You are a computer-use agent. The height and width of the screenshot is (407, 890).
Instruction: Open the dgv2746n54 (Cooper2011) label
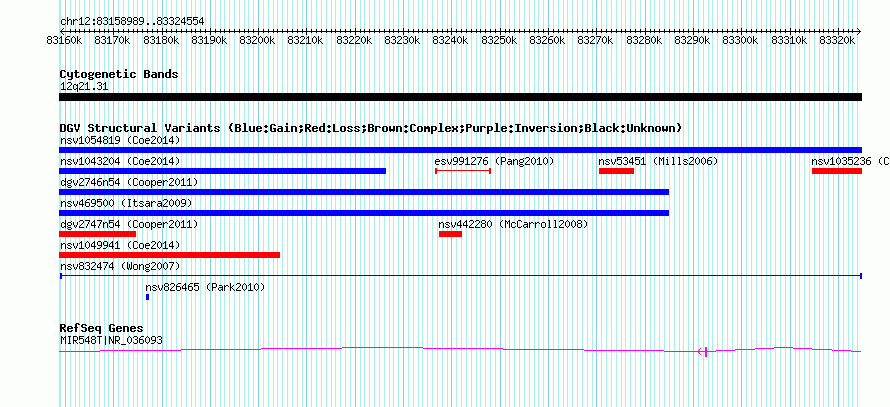tap(129, 183)
